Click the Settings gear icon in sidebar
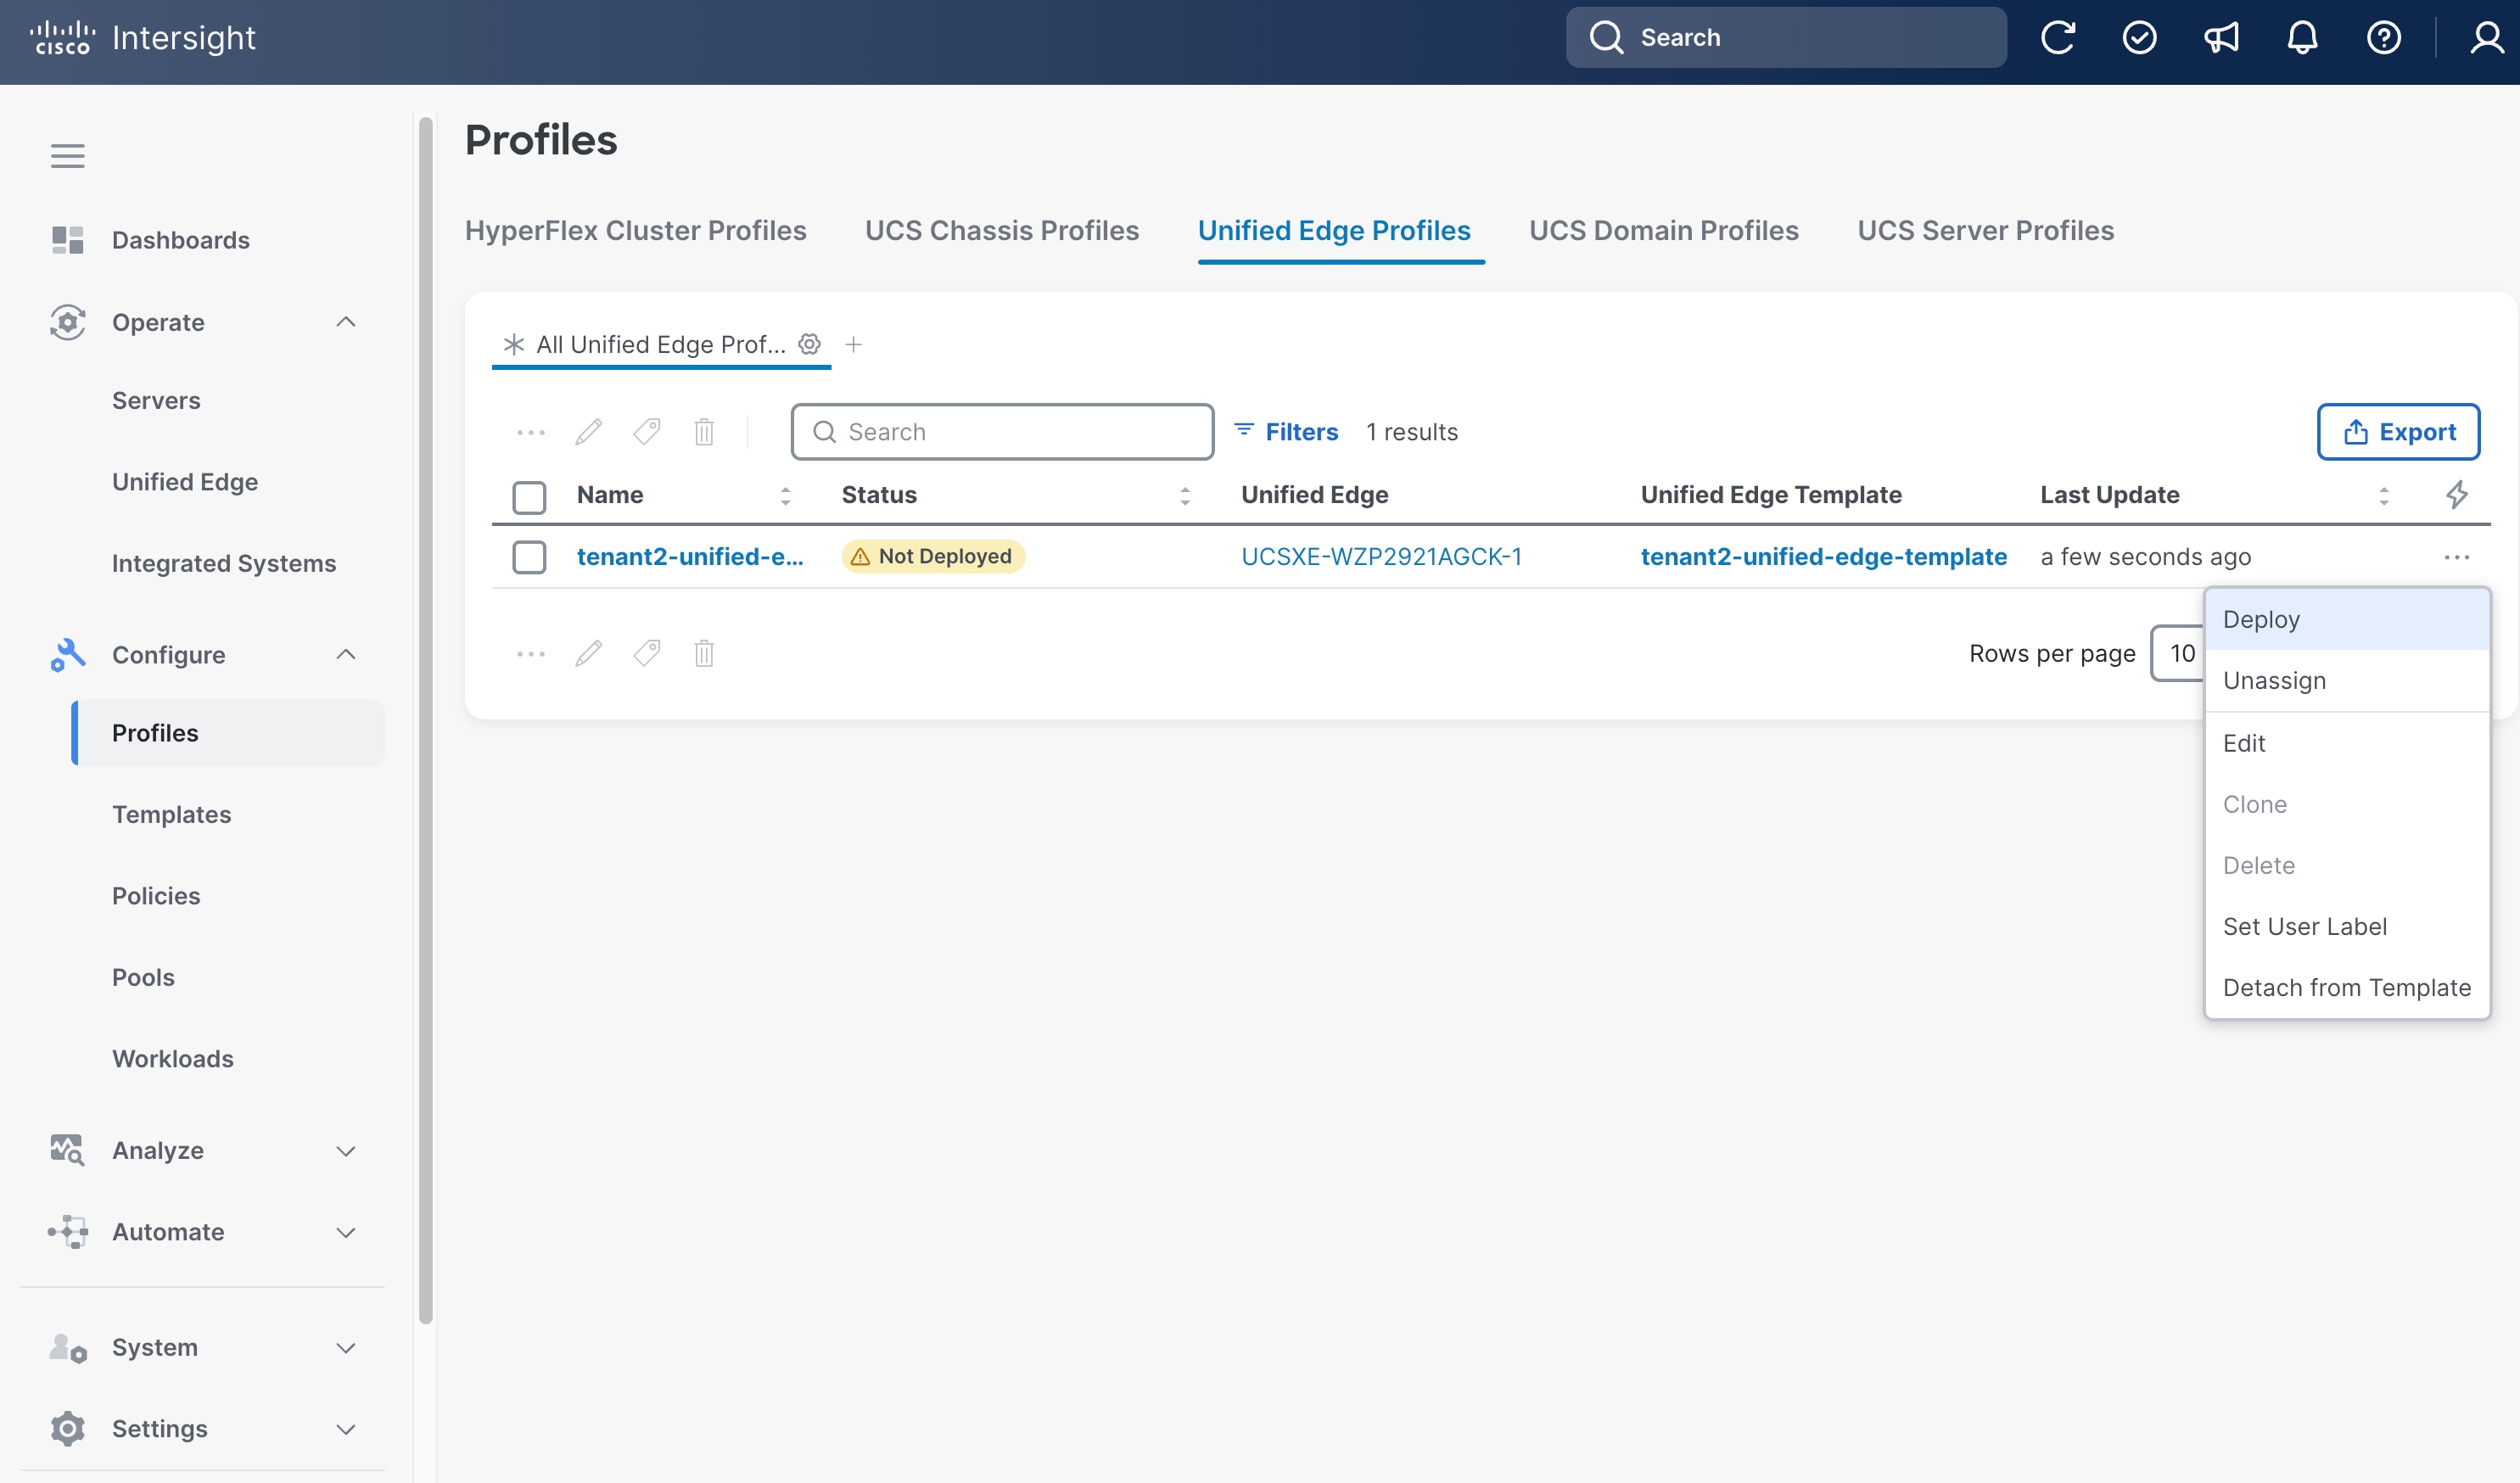 click(68, 1428)
